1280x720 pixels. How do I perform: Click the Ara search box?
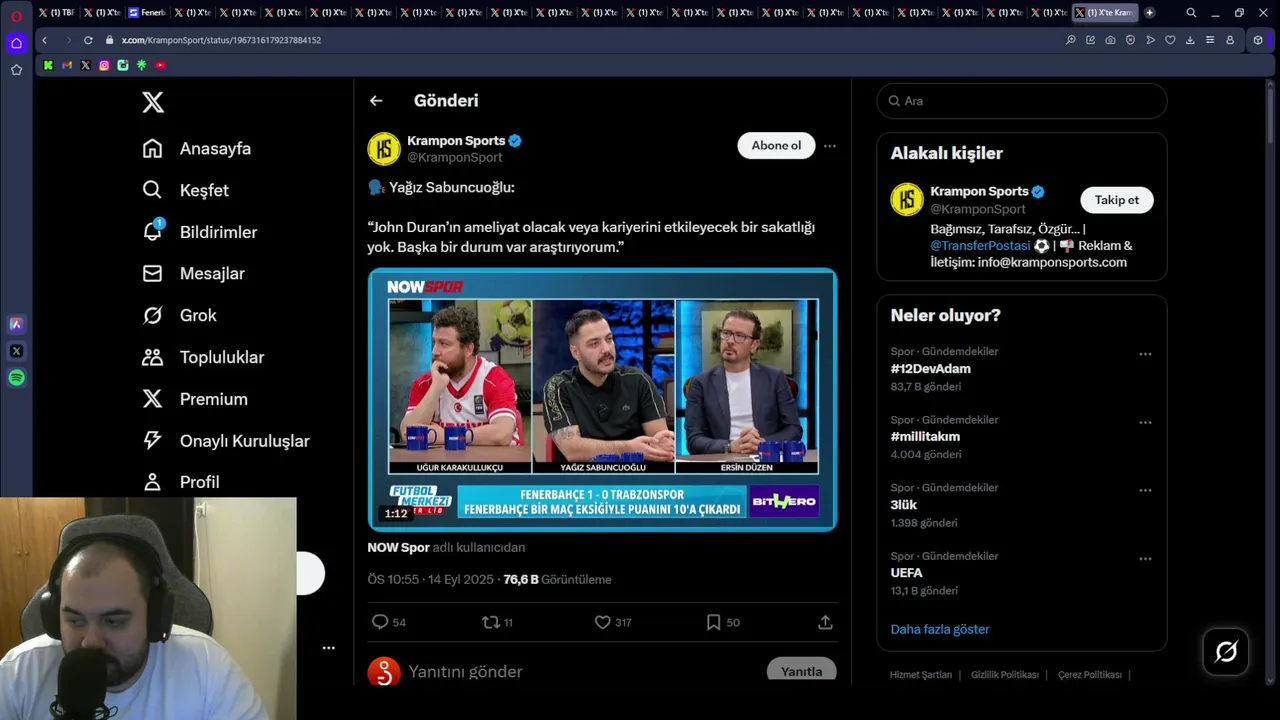pos(1022,101)
